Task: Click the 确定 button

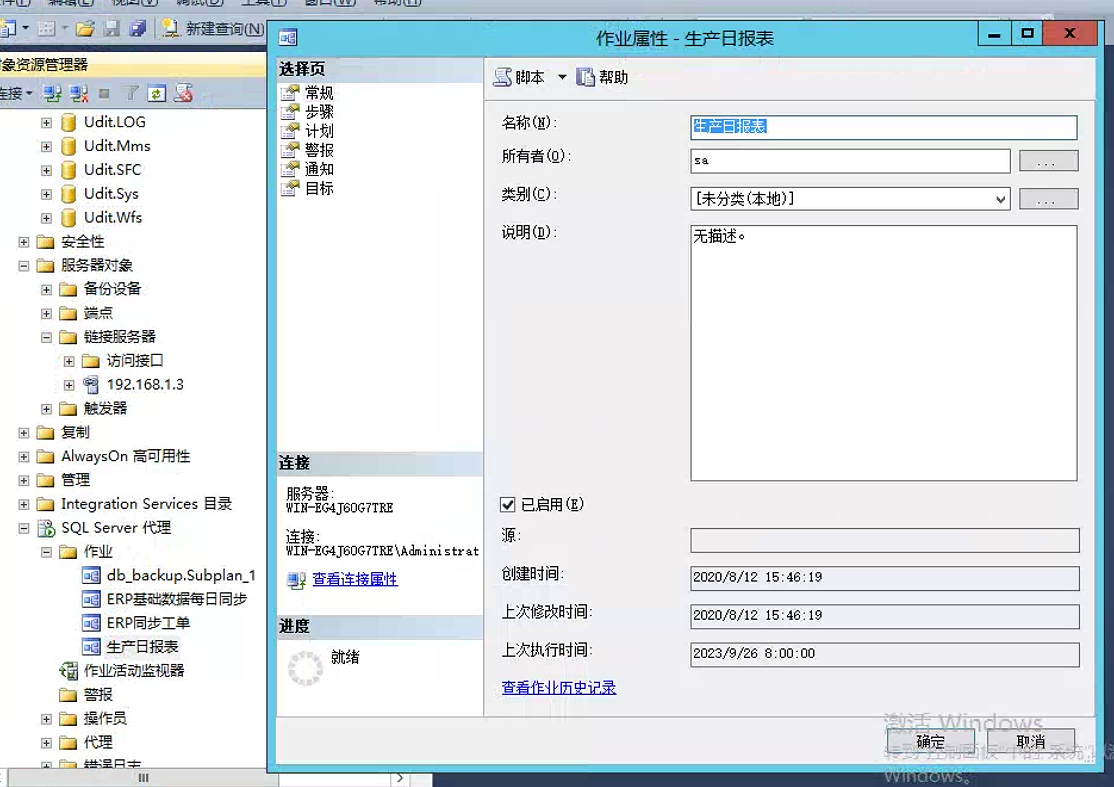Action: 930,742
